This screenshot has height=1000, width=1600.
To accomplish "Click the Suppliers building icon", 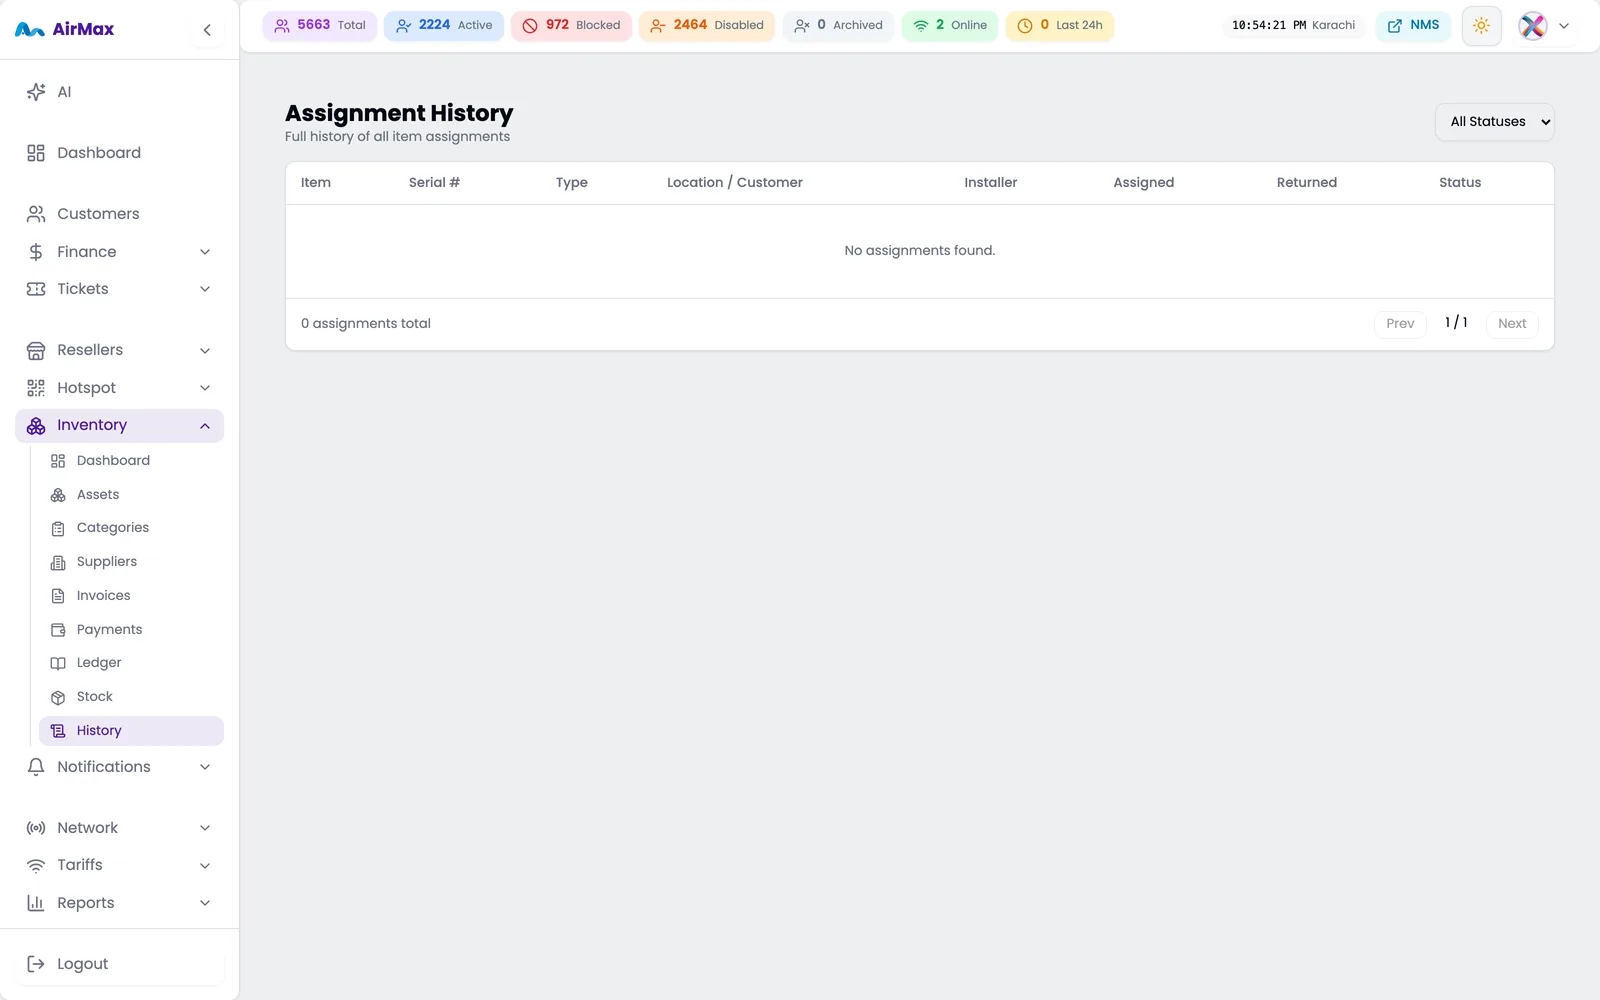I will (58, 562).
